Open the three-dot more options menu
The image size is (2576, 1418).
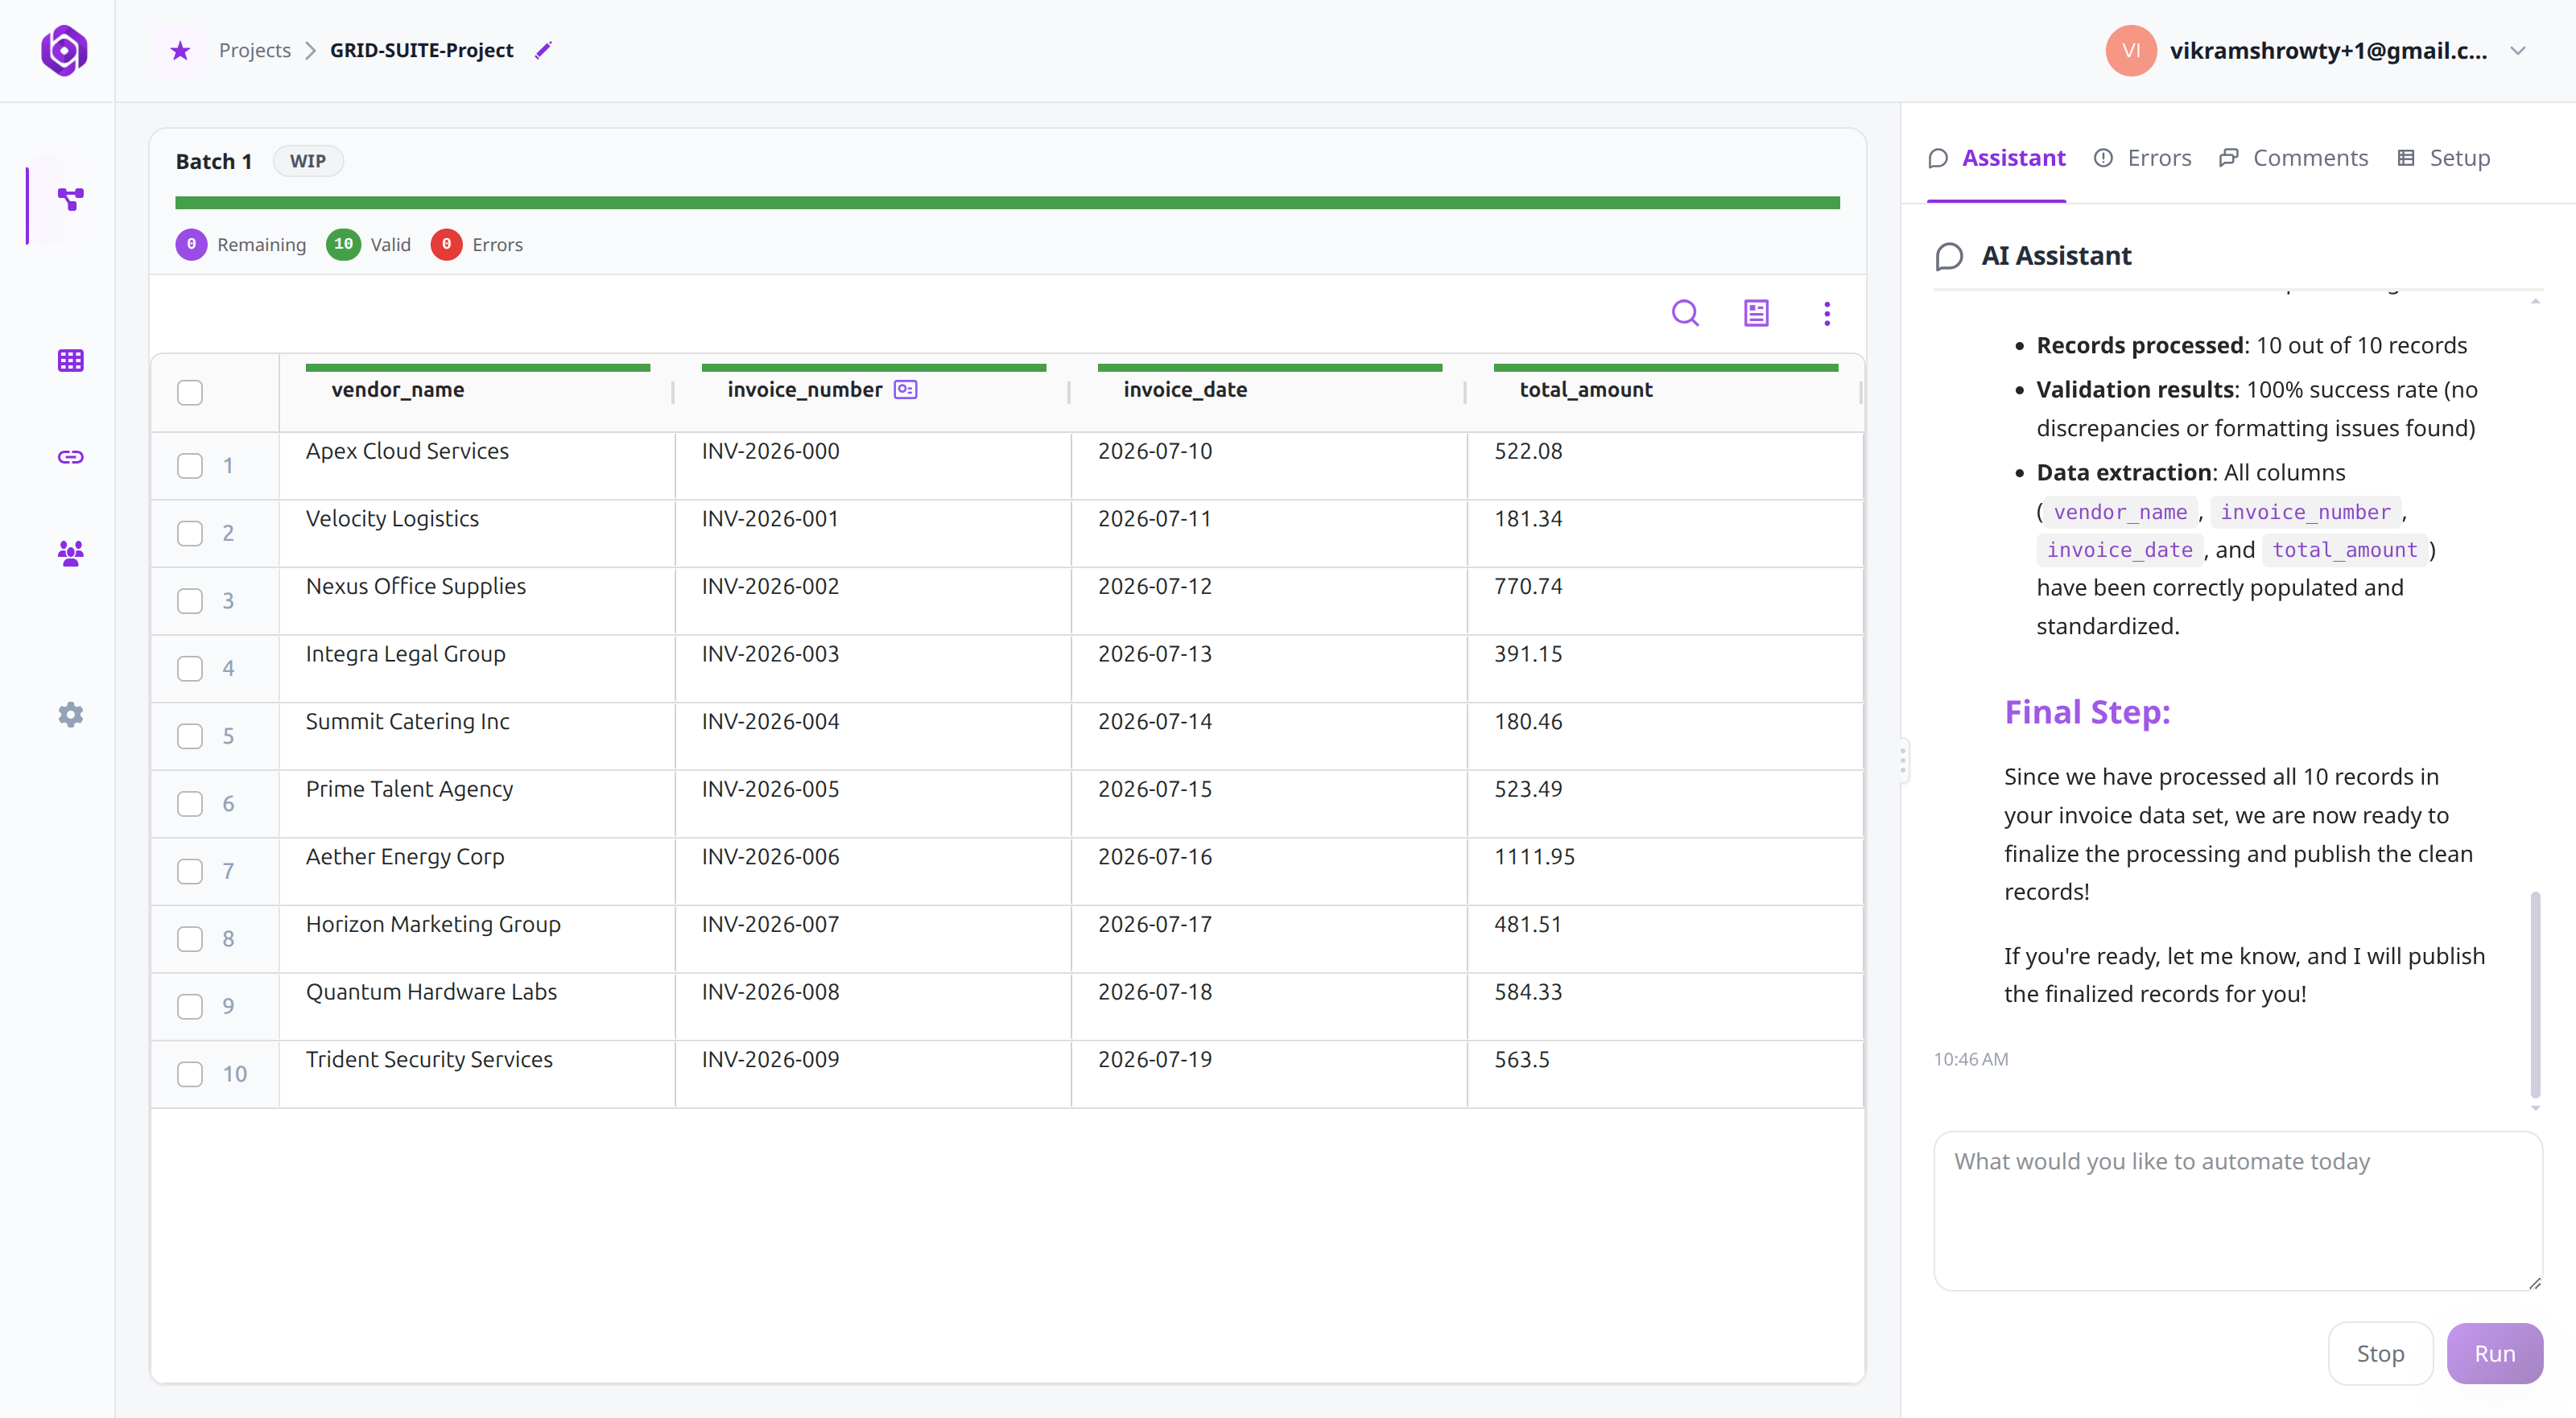tap(1827, 313)
